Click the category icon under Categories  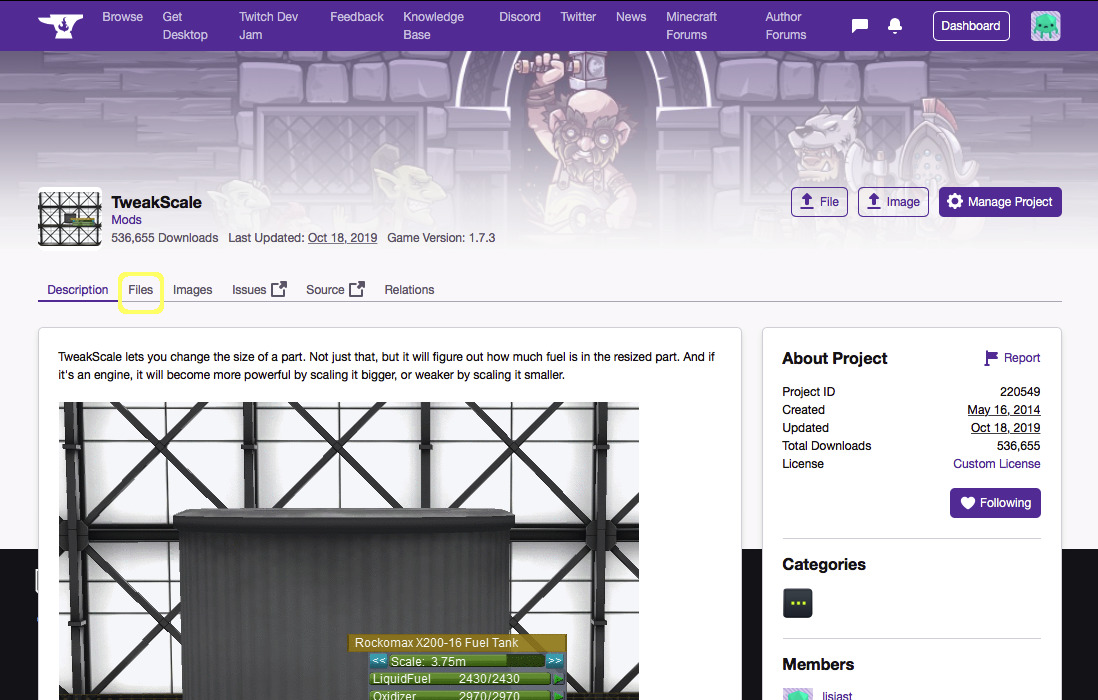tap(798, 603)
